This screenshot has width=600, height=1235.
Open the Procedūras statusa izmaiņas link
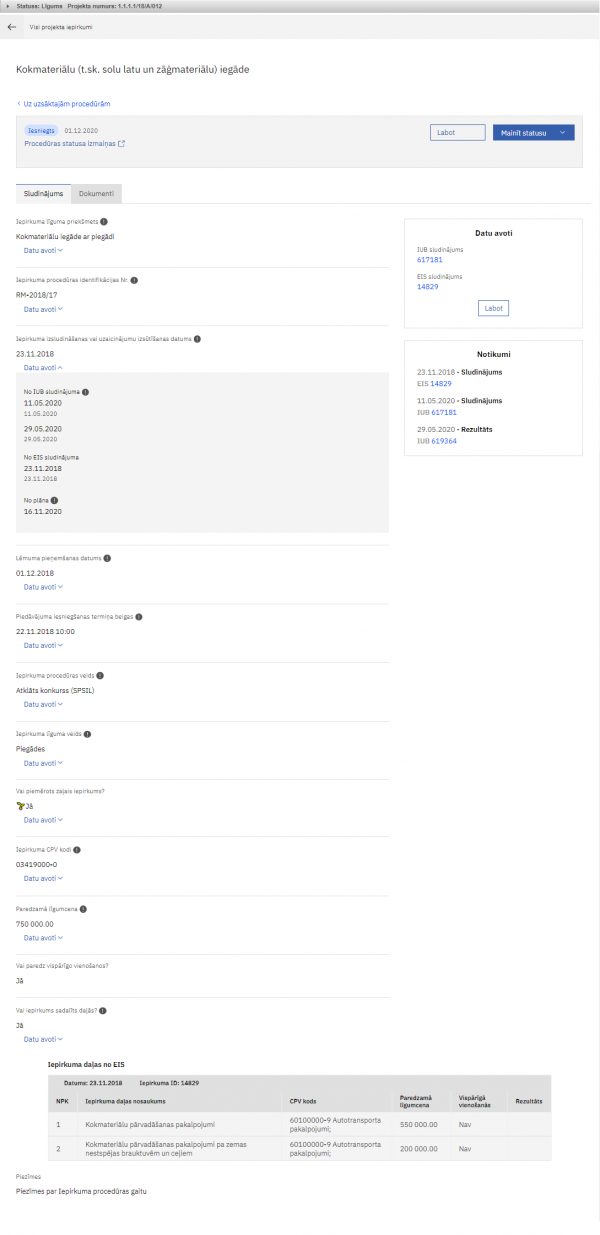pos(74,144)
